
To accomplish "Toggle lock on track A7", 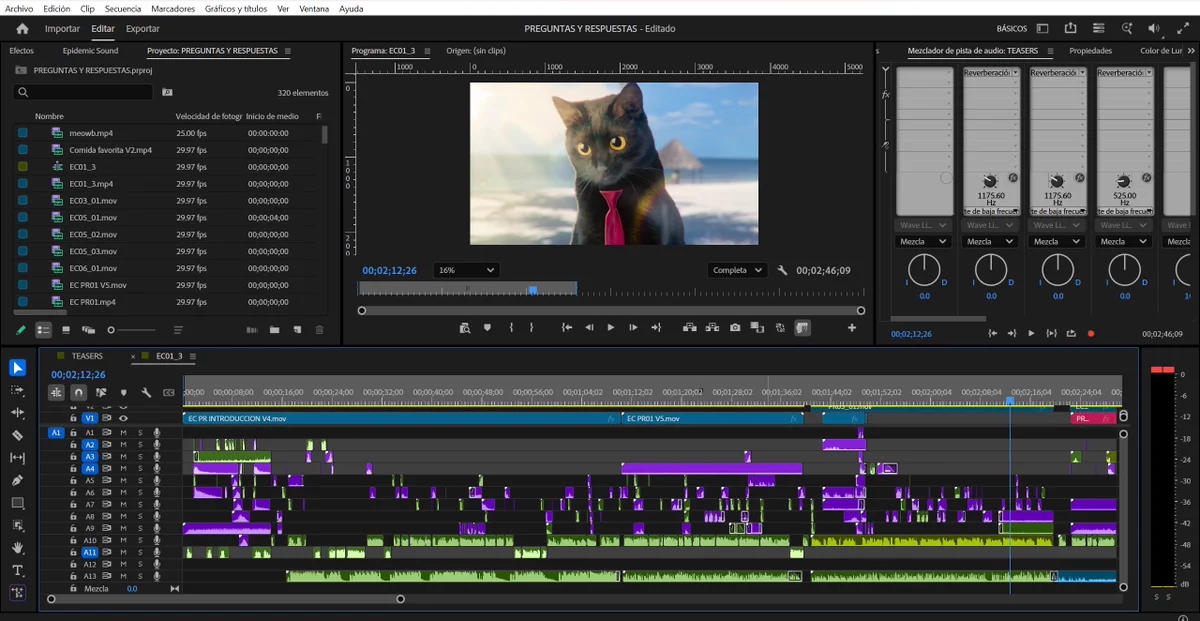I will pyautogui.click(x=73, y=505).
